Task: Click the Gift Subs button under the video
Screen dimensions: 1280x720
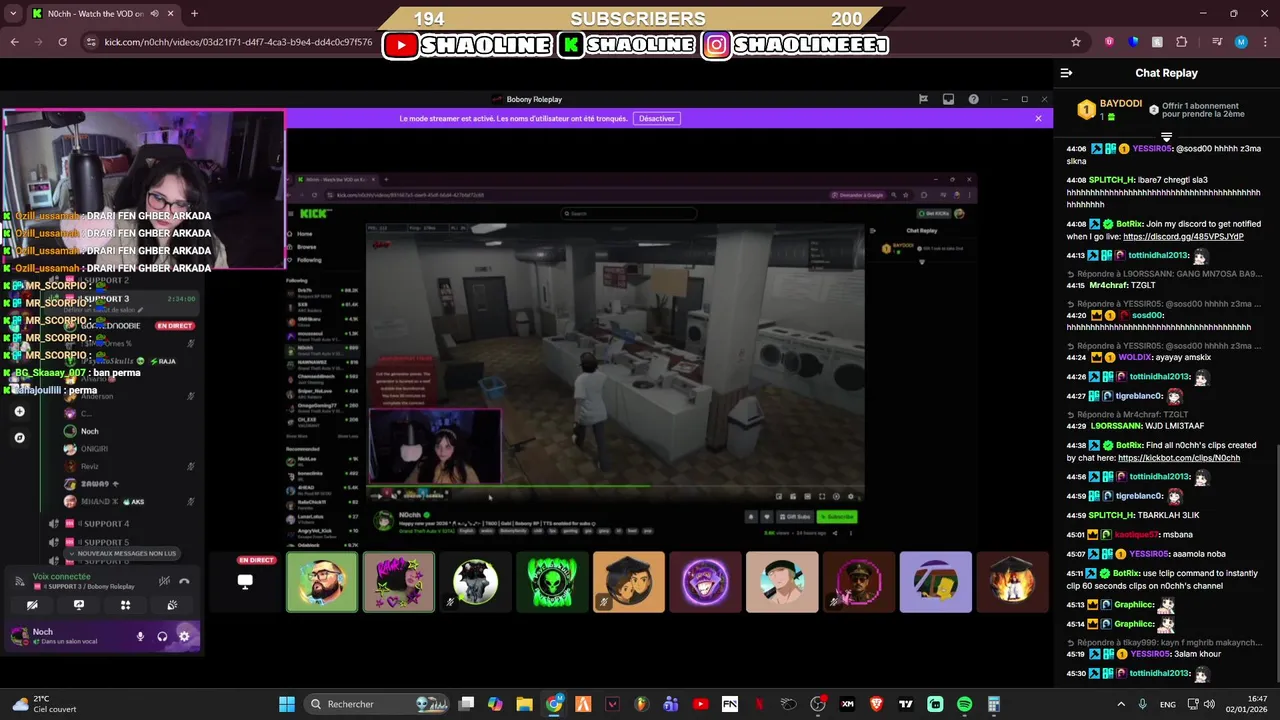Action: (793, 517)
